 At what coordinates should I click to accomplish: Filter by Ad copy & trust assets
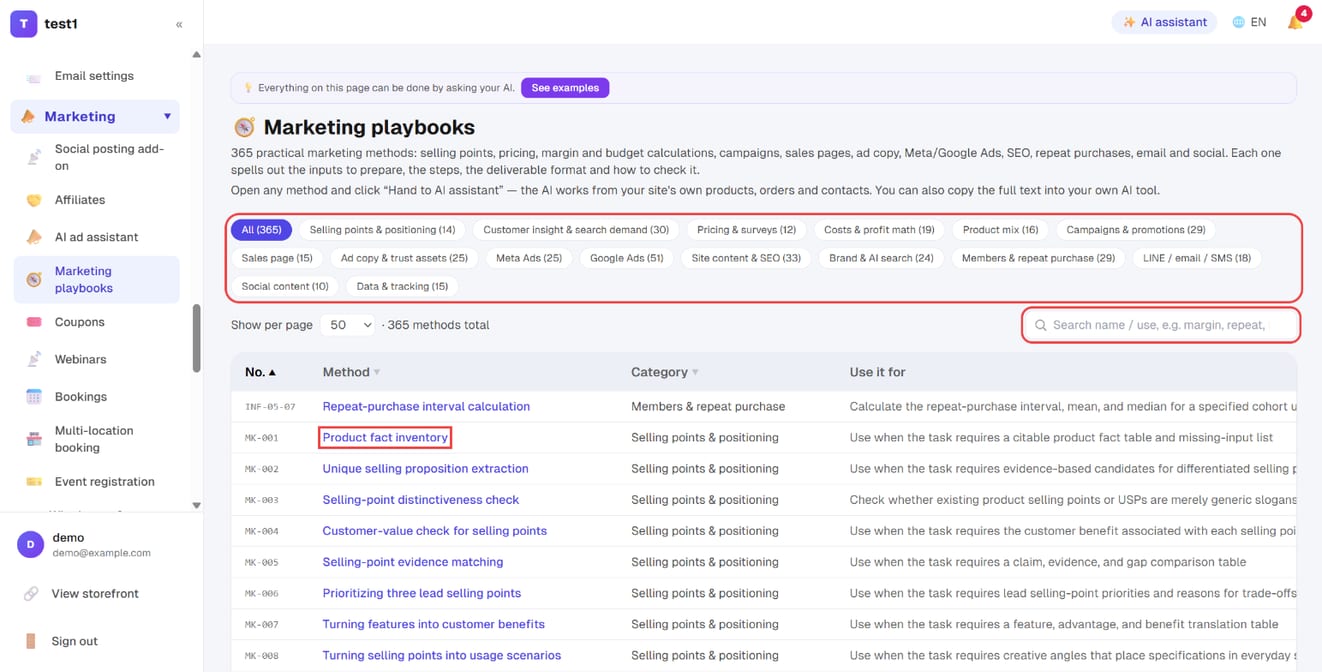click(x=404, y=258)
